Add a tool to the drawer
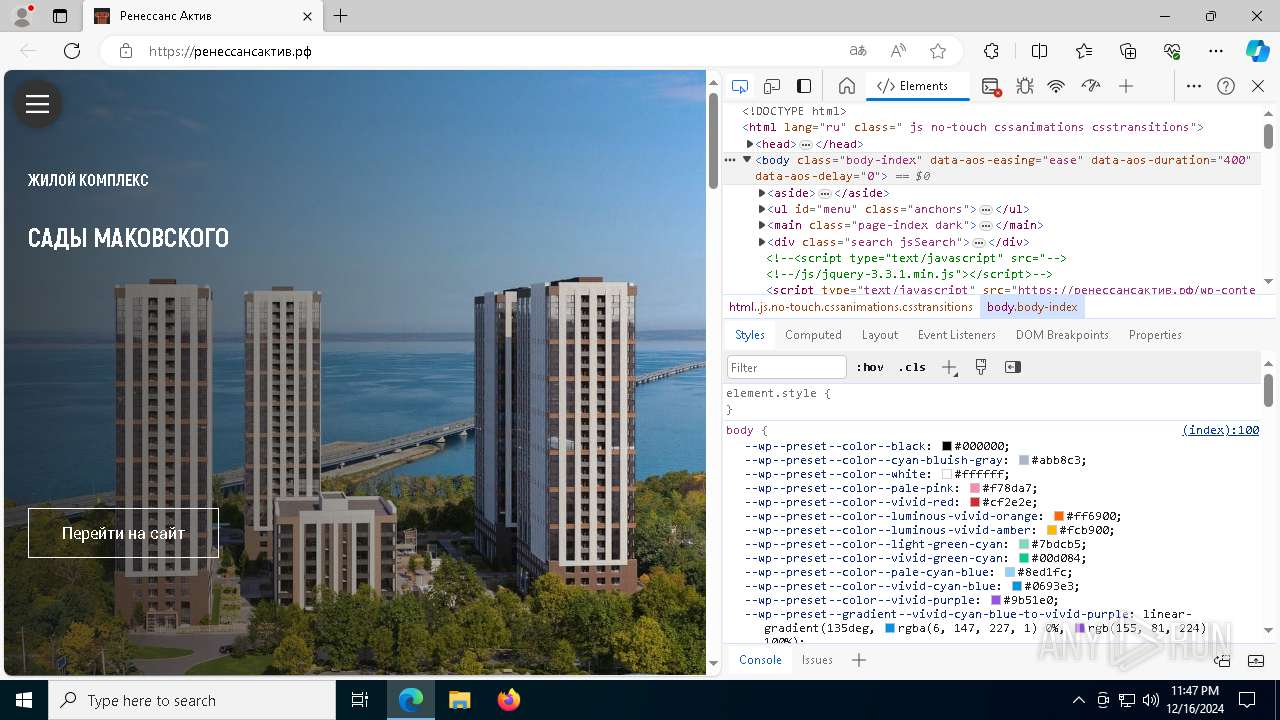 [859, 660]
